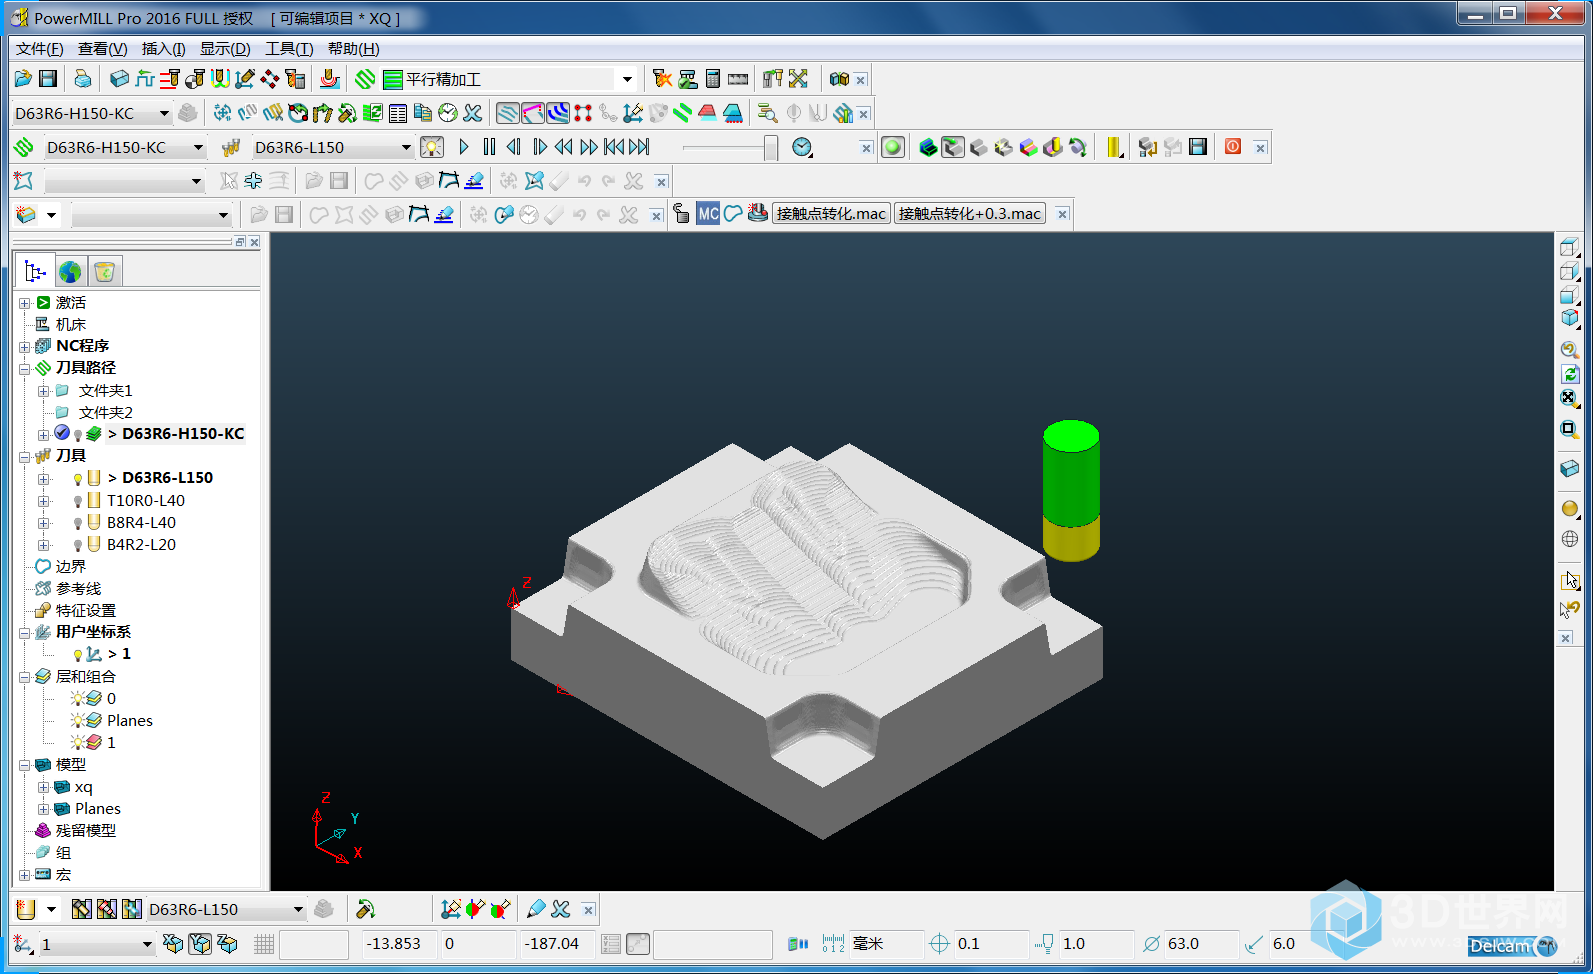Toggle light bulb for D63R6-H150-KC toolpath
This screenshot has height=974, width=1593.
pyautogui.click(x=78, y=435)
